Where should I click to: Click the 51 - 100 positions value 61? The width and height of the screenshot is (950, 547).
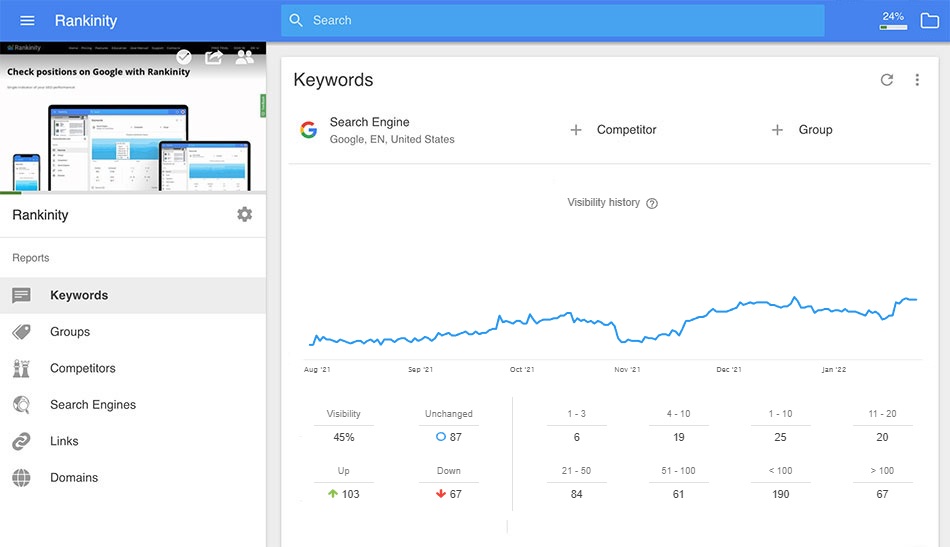[679, 494]
